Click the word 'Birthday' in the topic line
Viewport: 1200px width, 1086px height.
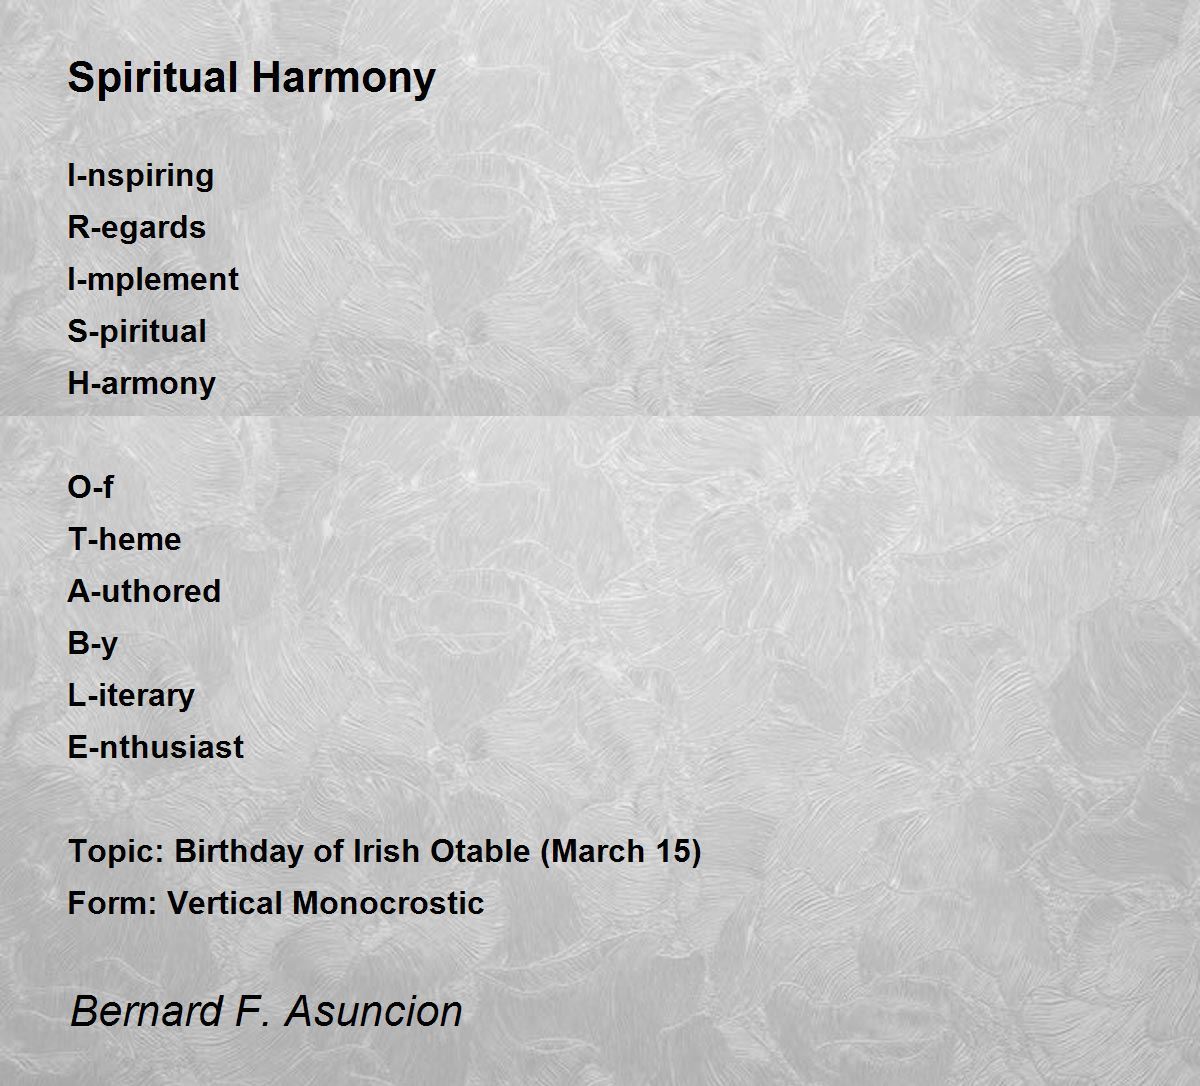pyautogui.click(x=238, y=852)
